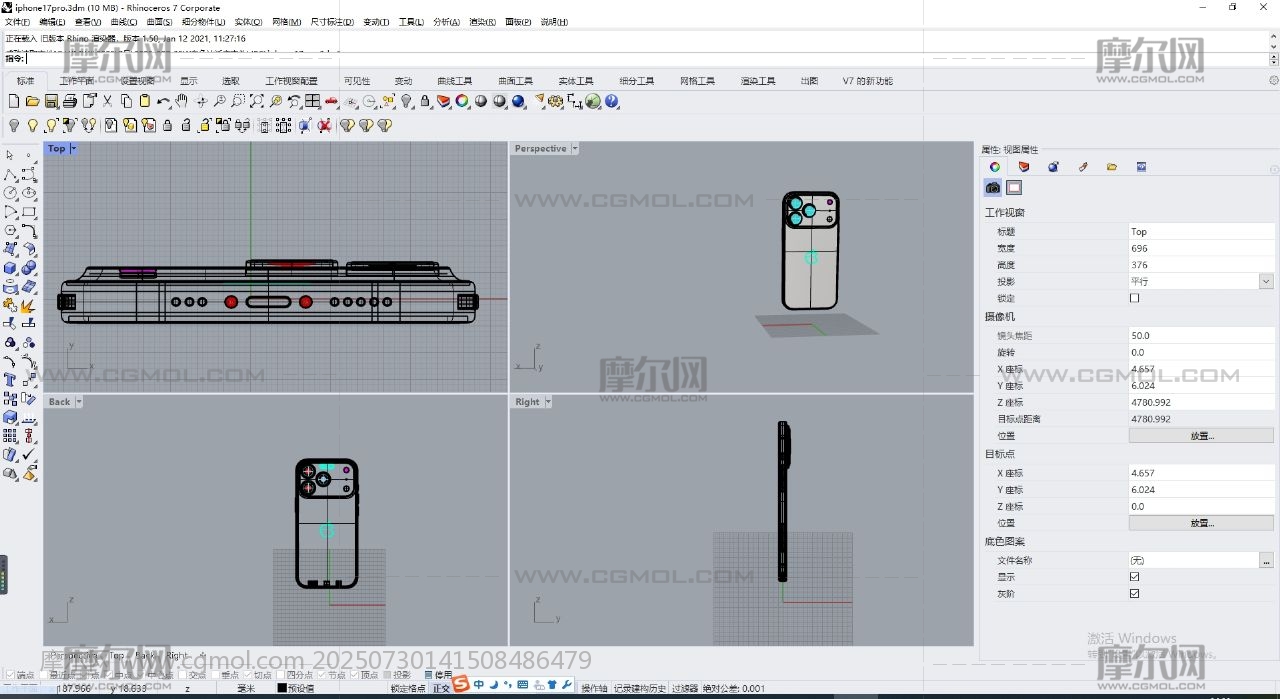The width and height of the screenshot is (1280, 699).
Task: Save the model with the floppy disk icon
Action: (x=51, y=101)
